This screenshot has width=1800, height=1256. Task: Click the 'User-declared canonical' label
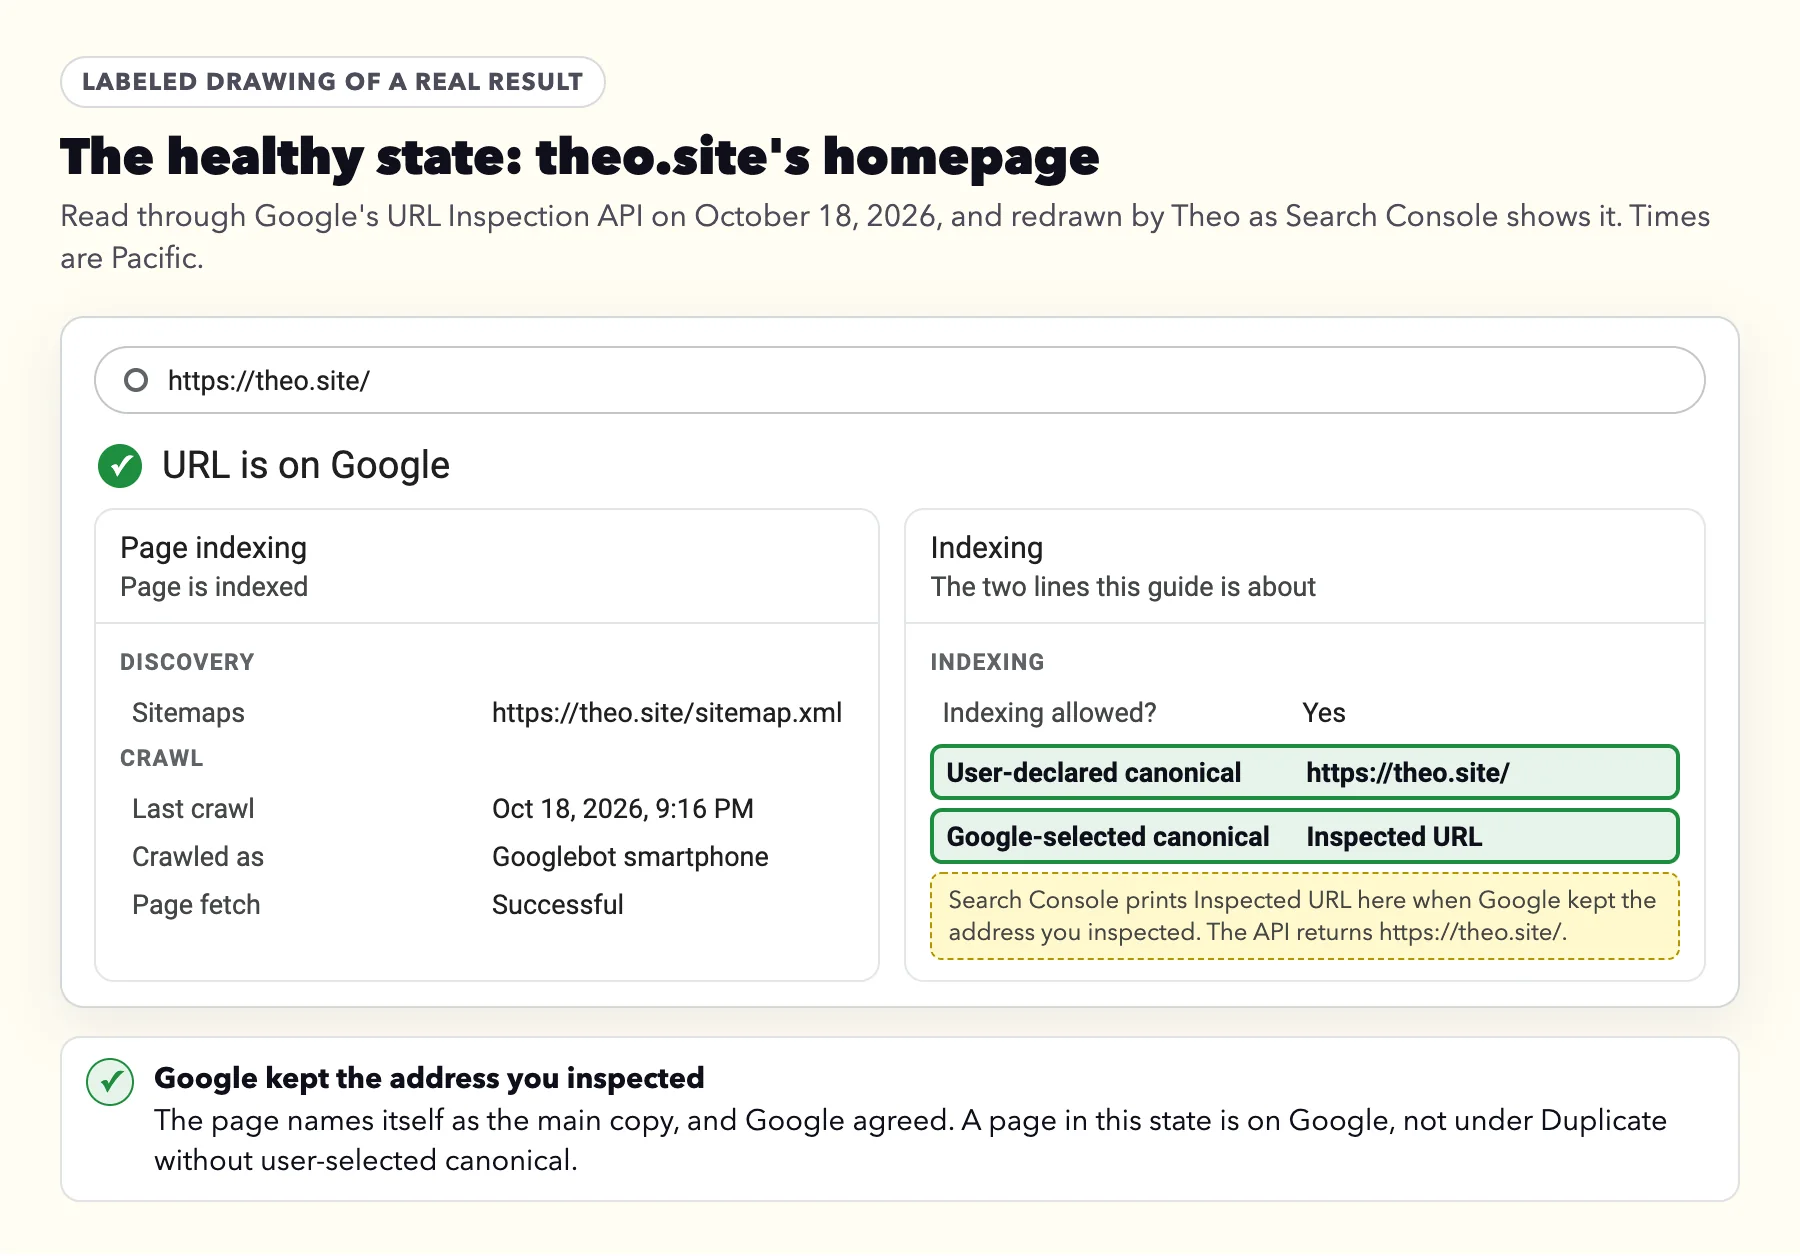pyautogui.click(x=1094, y=773)
